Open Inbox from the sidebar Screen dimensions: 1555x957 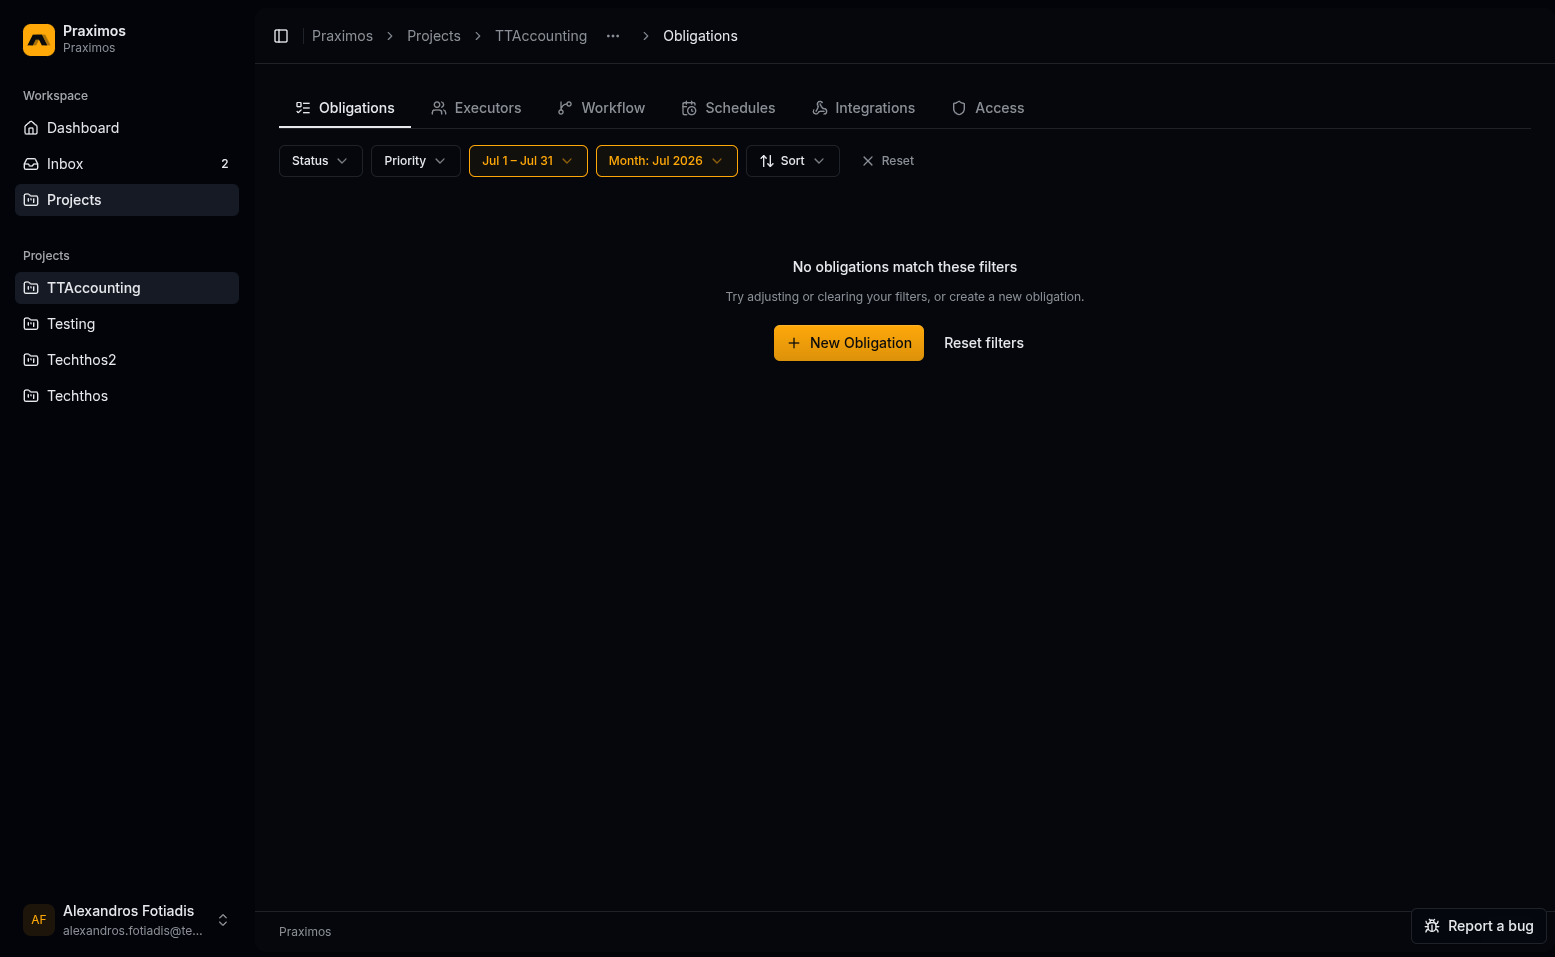127,164
